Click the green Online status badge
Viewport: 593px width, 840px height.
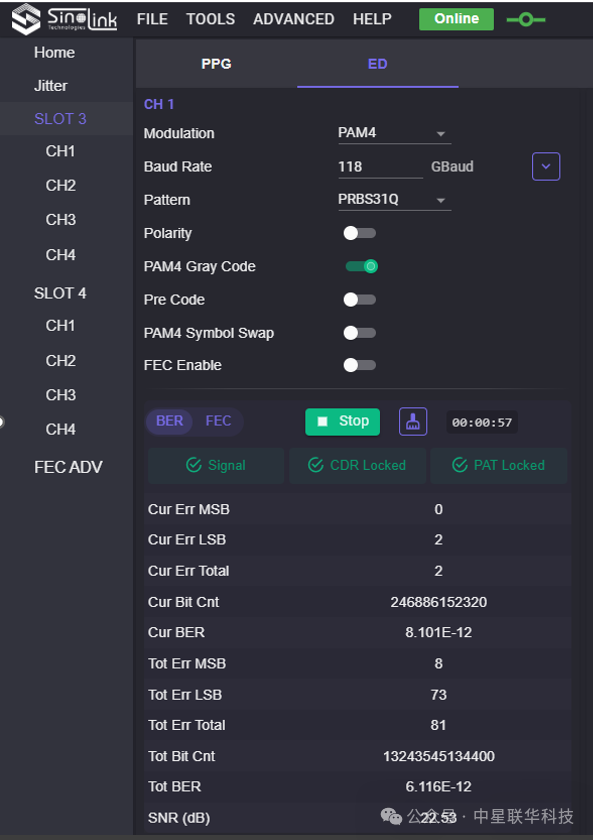click(x=456, y=19)
